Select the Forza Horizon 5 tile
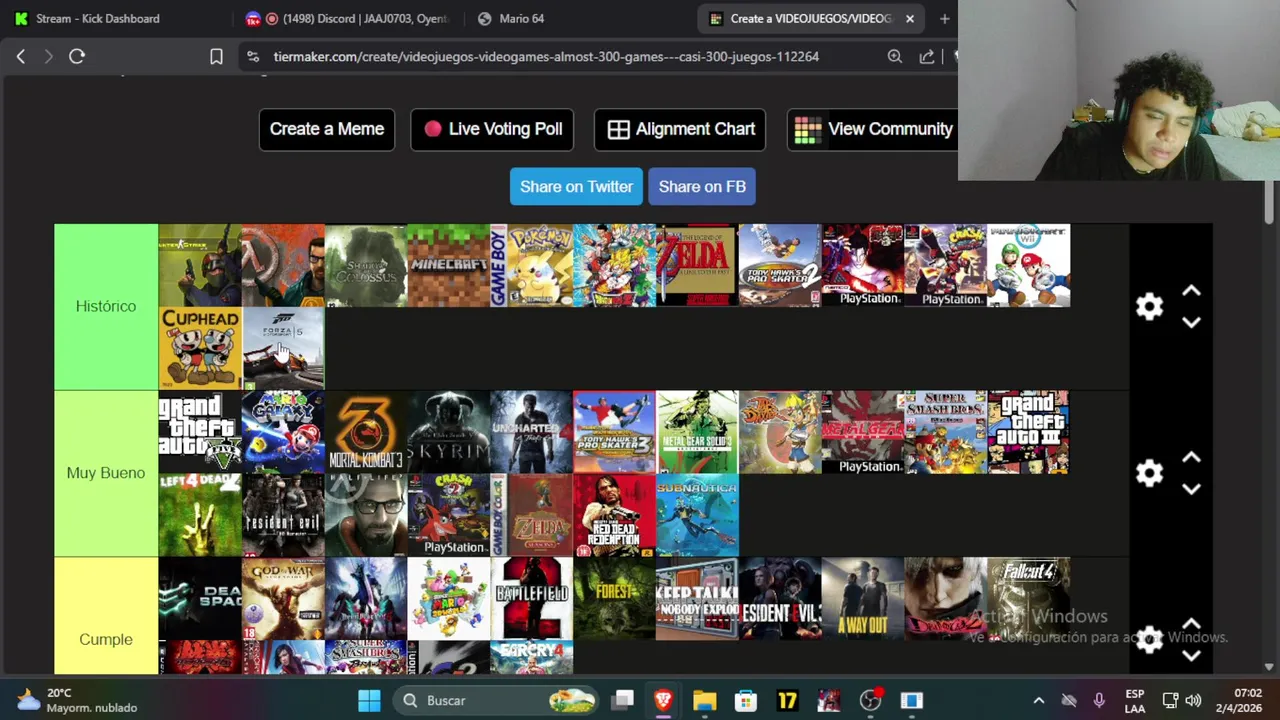 [x=283, y=348]
